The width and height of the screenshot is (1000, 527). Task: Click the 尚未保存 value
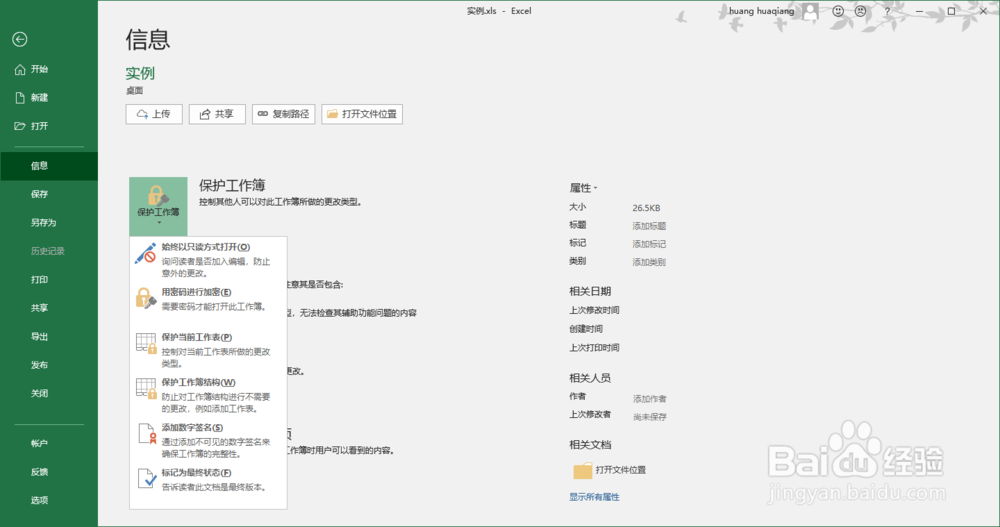pyautogui.click(x=649, y=417)
